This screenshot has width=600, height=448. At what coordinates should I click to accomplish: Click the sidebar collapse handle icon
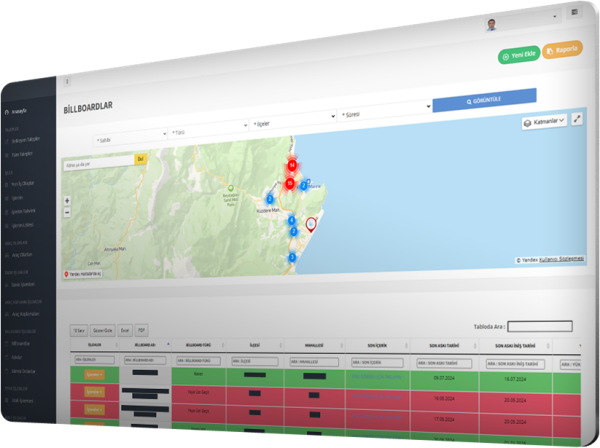(x=67, y=81)
